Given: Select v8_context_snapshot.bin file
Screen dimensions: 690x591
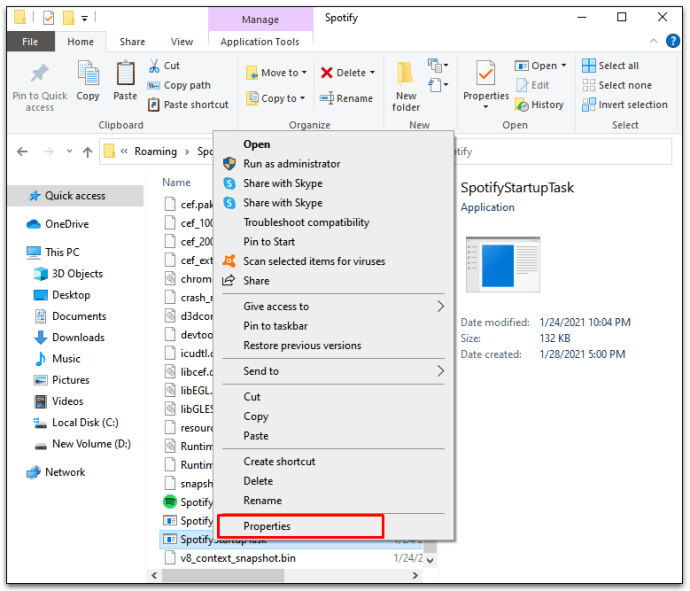Looking at the screenshot, I should coord(238,558).
